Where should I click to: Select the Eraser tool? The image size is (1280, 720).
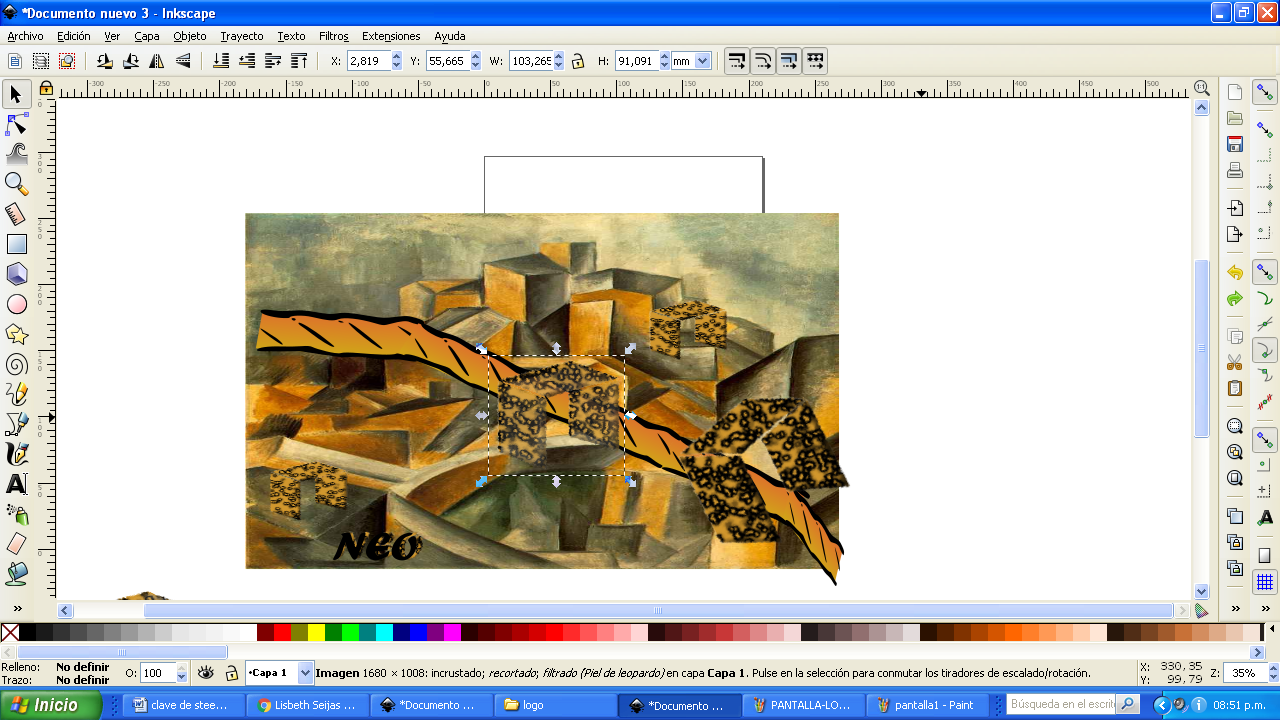tap(16, 544)
